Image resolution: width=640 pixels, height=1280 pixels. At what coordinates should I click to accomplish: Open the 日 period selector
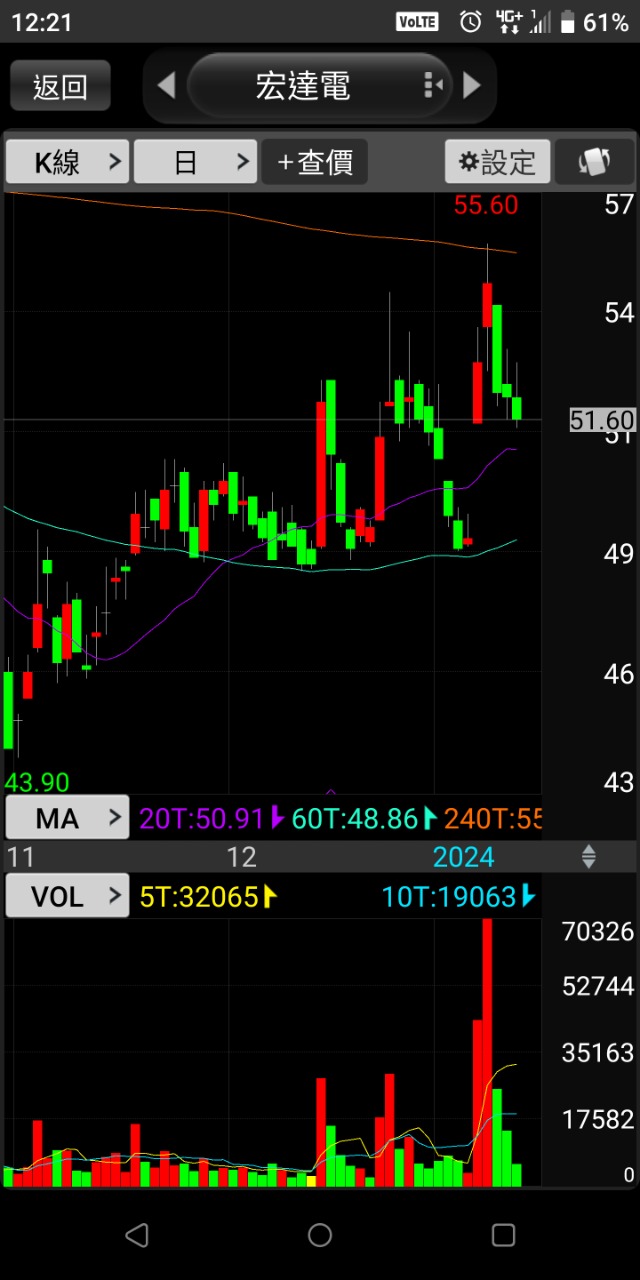point(196,161)
